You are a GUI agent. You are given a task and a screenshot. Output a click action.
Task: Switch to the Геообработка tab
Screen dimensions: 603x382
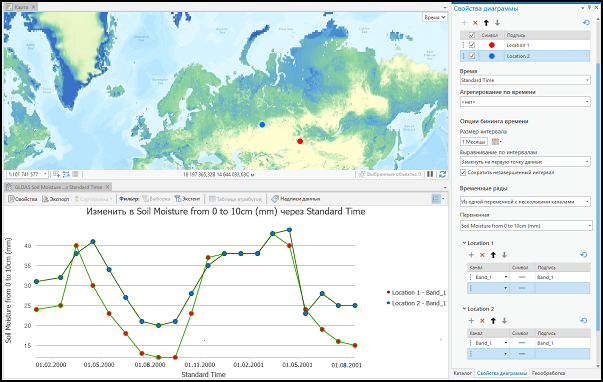point(548,373)
